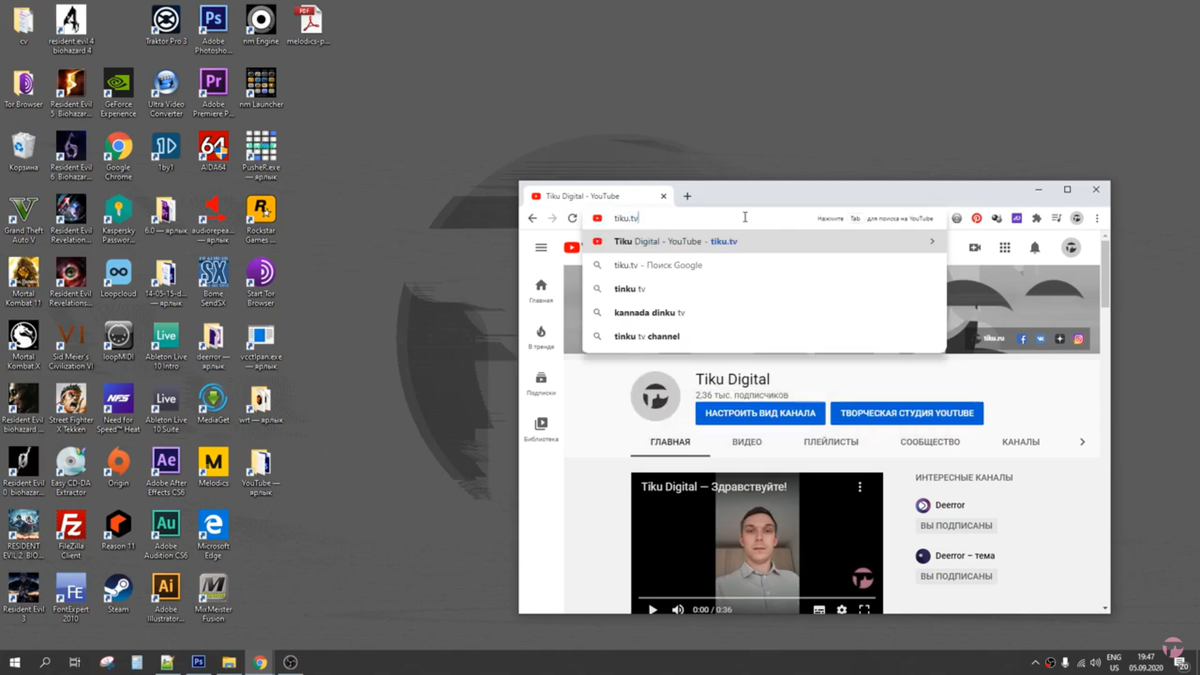This screenshot has height=675, width=1200.
Task: Go back in Chrome
Action: tap(532, 218)
